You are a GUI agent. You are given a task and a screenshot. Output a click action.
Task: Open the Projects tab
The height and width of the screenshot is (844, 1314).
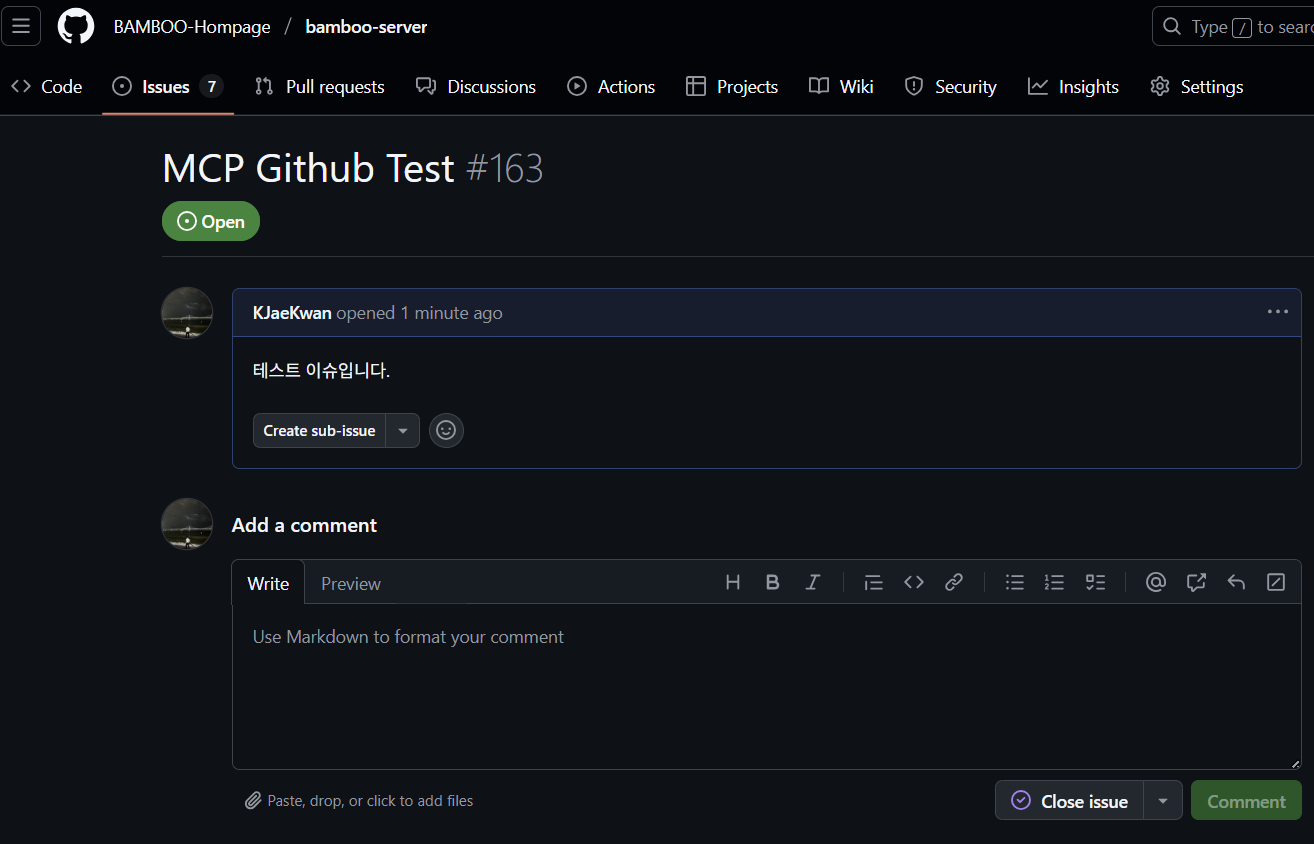(732, 87)
